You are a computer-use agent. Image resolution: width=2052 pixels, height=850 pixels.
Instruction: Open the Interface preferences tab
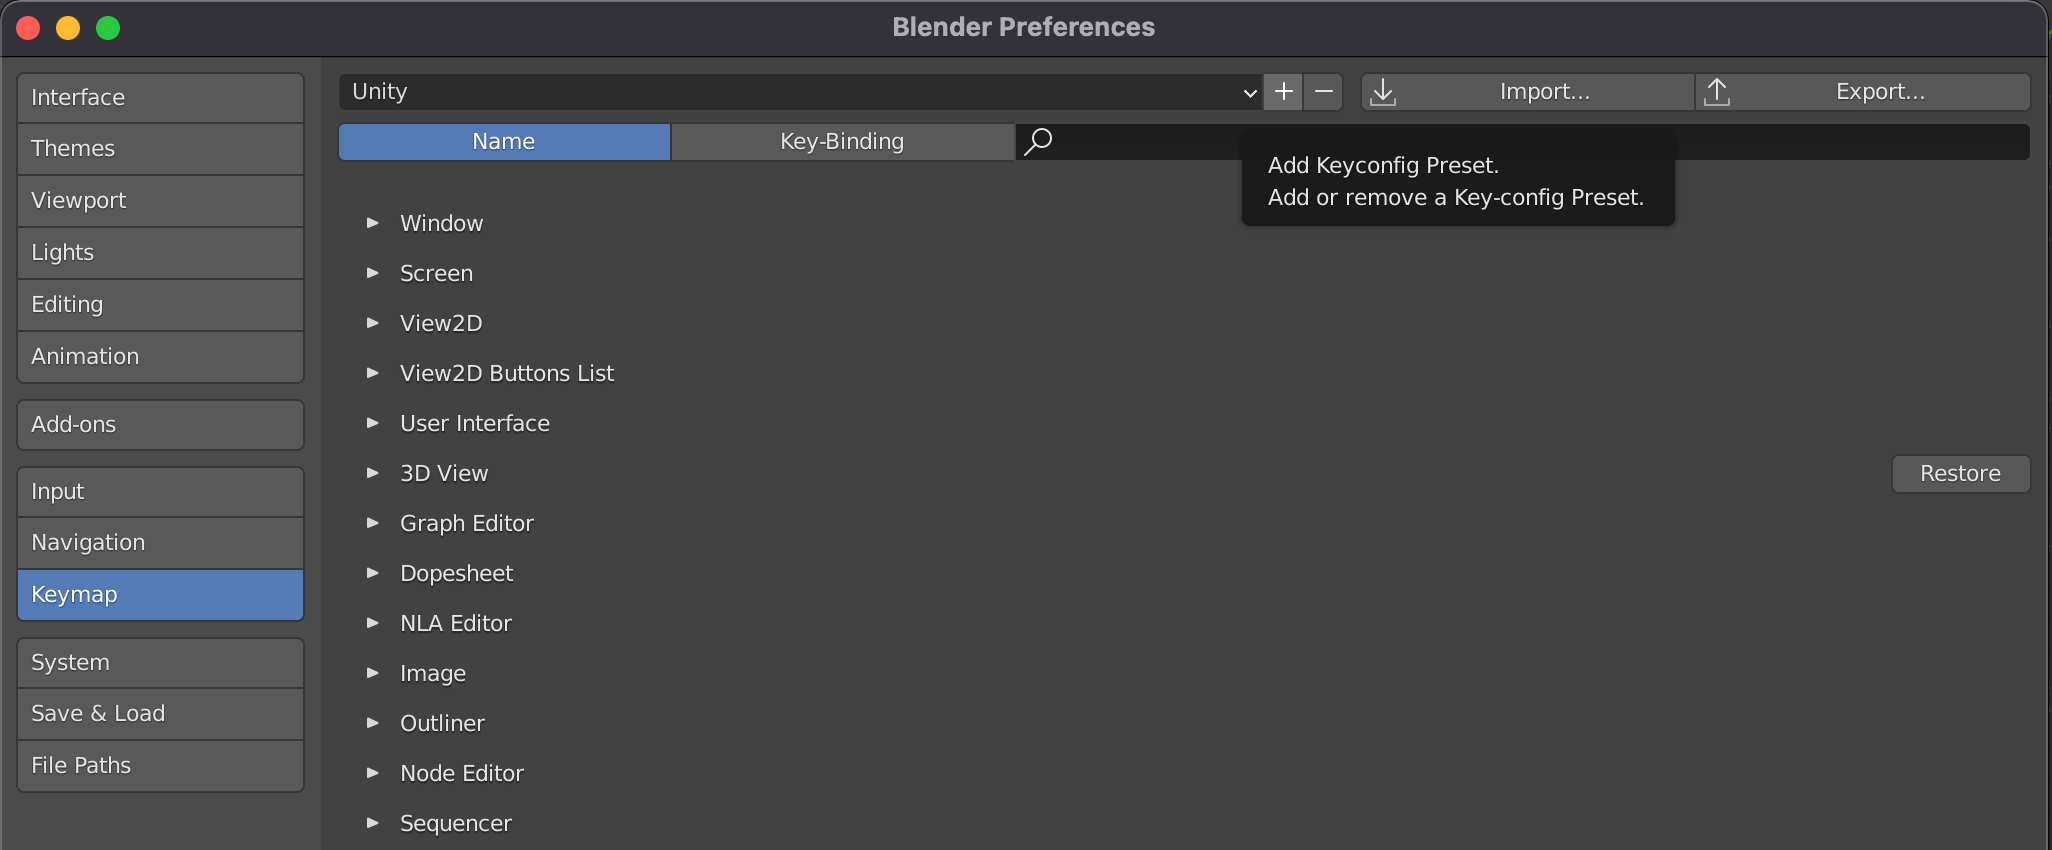(x=160, y=98)
